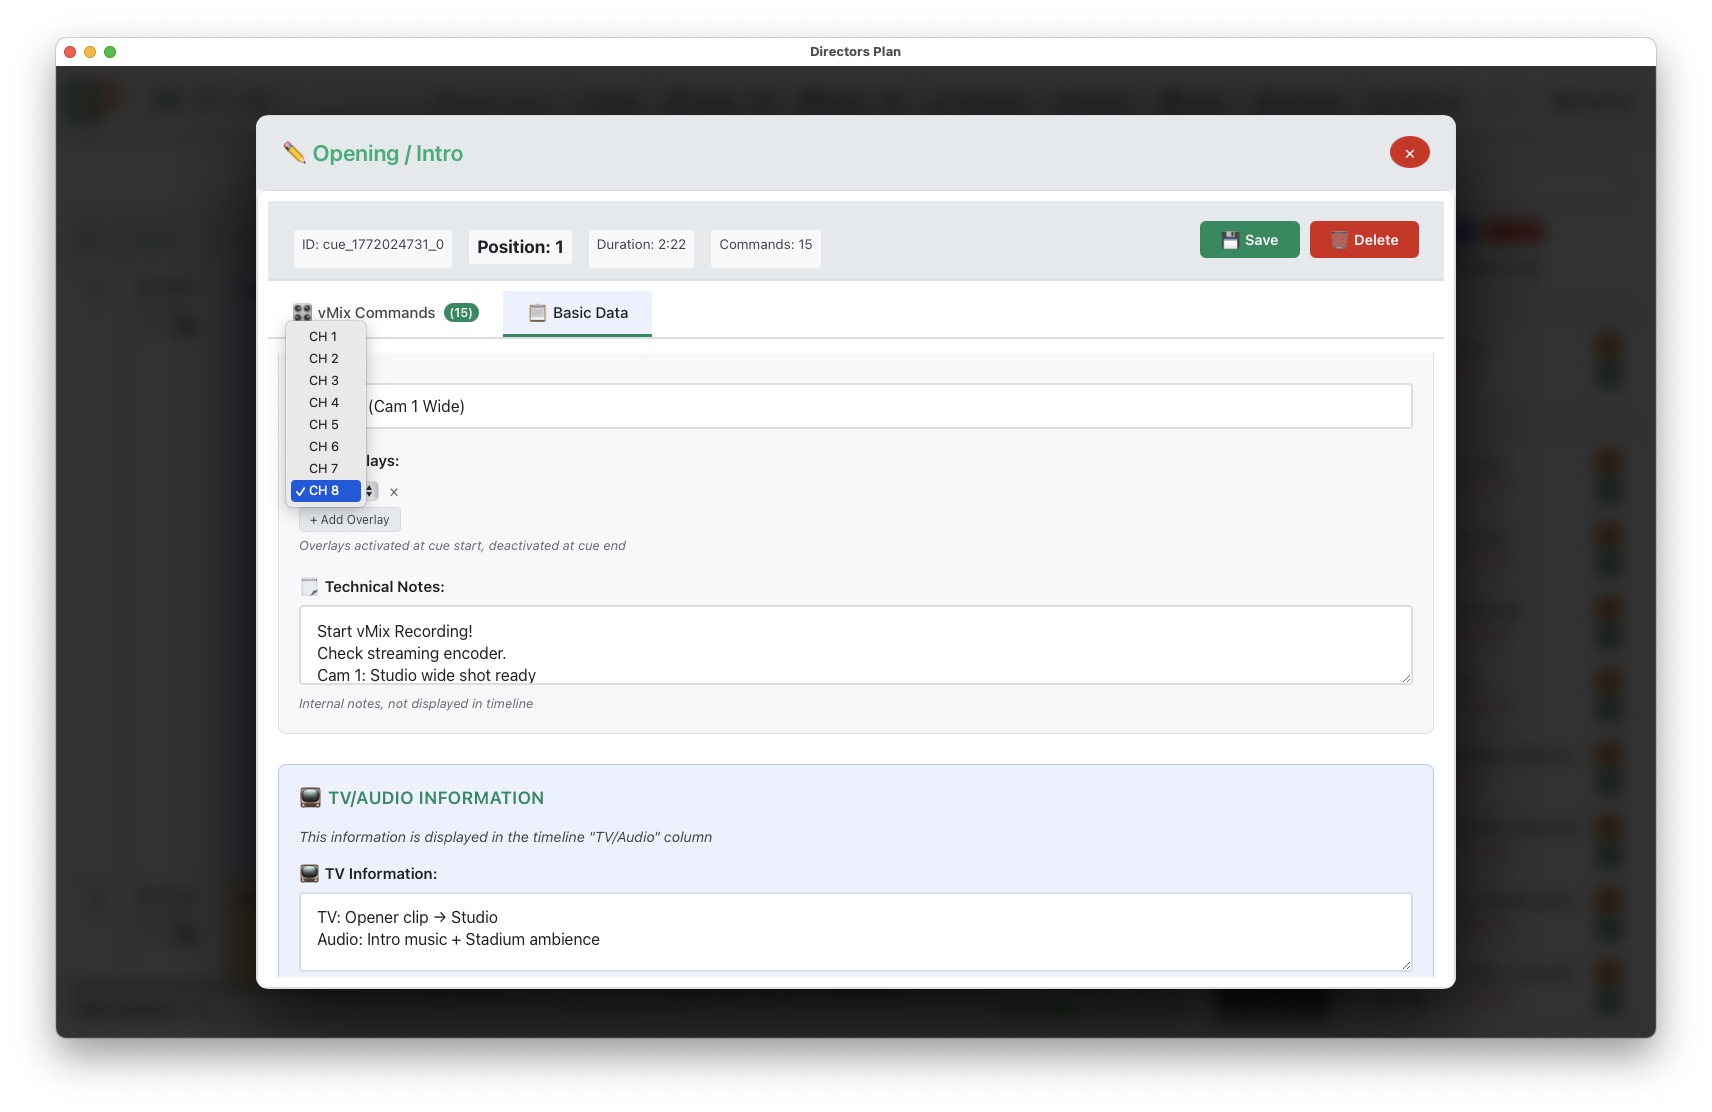
Task: Click the TV icon beside TV/AUDIO INFORMATION
Action: click(x=310, y=798)
